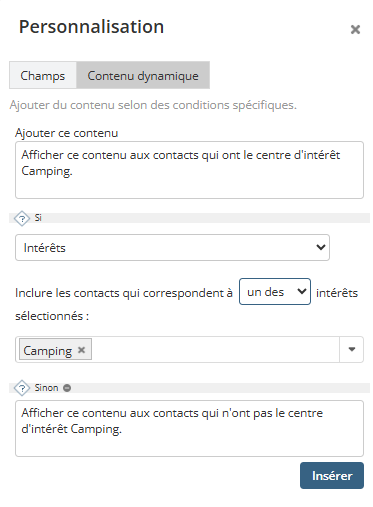Image resolution: width=373 pixels, height=507 pixels.
Task: Click the chevron of the "un des" select
Action: pos(302,291)
